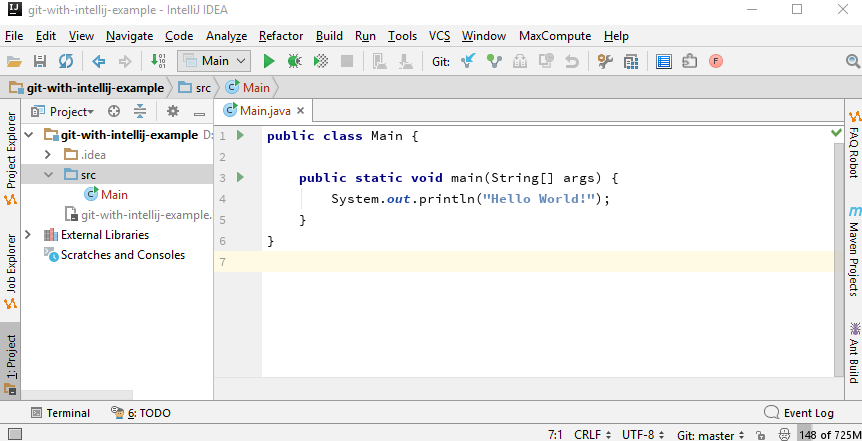Open the Event Log

[x=798, y=413]
